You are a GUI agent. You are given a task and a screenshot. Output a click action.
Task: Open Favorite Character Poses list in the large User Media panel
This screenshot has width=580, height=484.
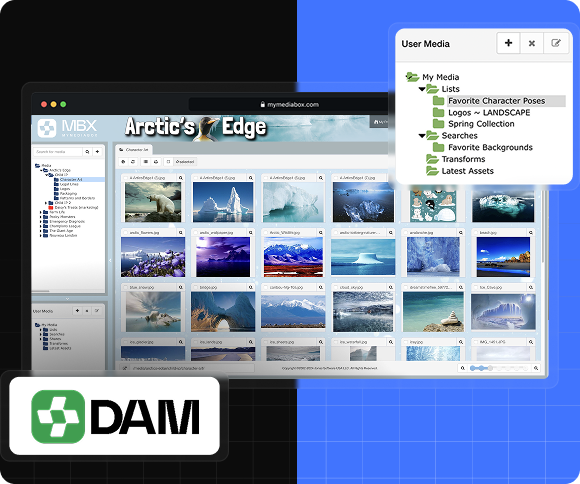(496, 101)
